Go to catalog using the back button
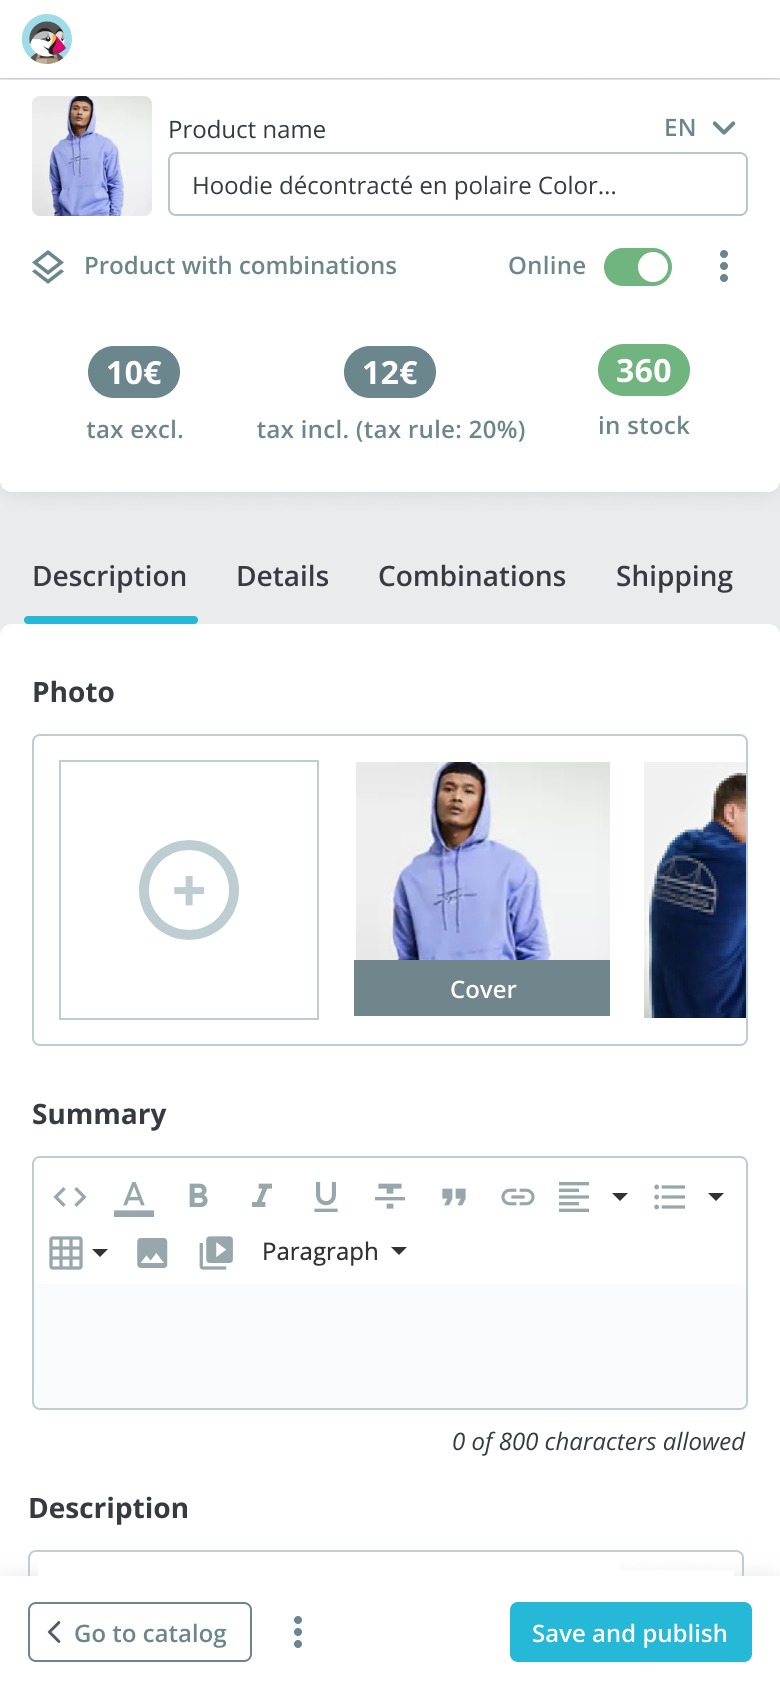 139,1632
